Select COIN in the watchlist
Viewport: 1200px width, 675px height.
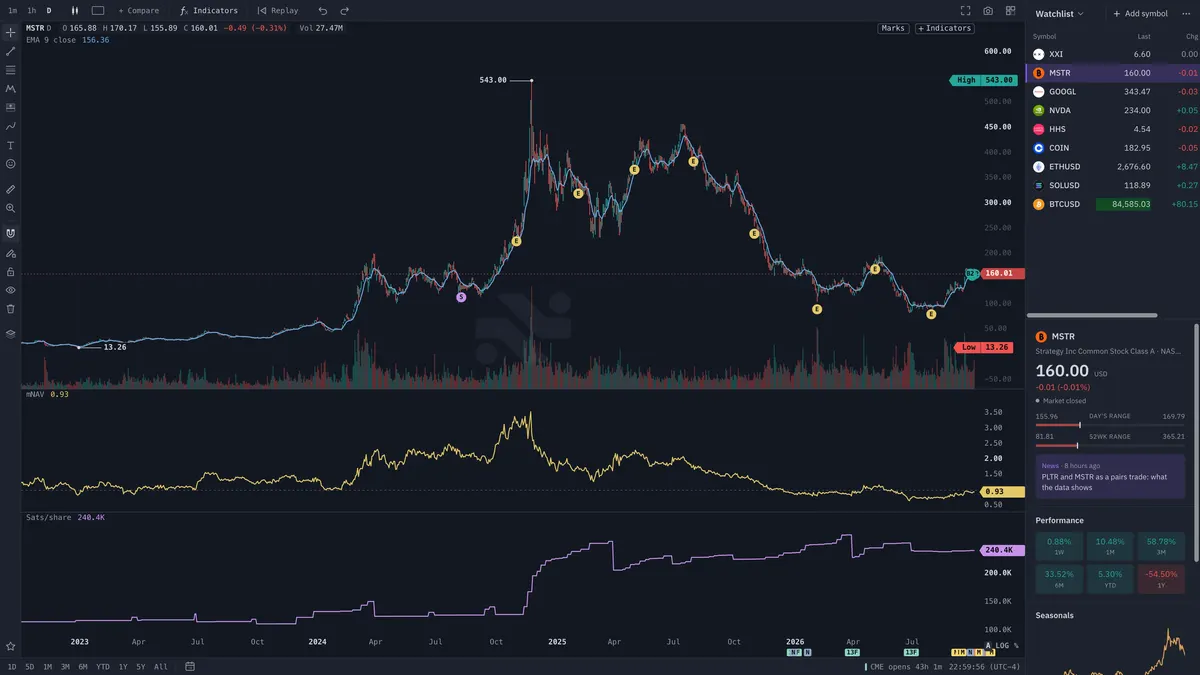click(x=1113, y=148)
